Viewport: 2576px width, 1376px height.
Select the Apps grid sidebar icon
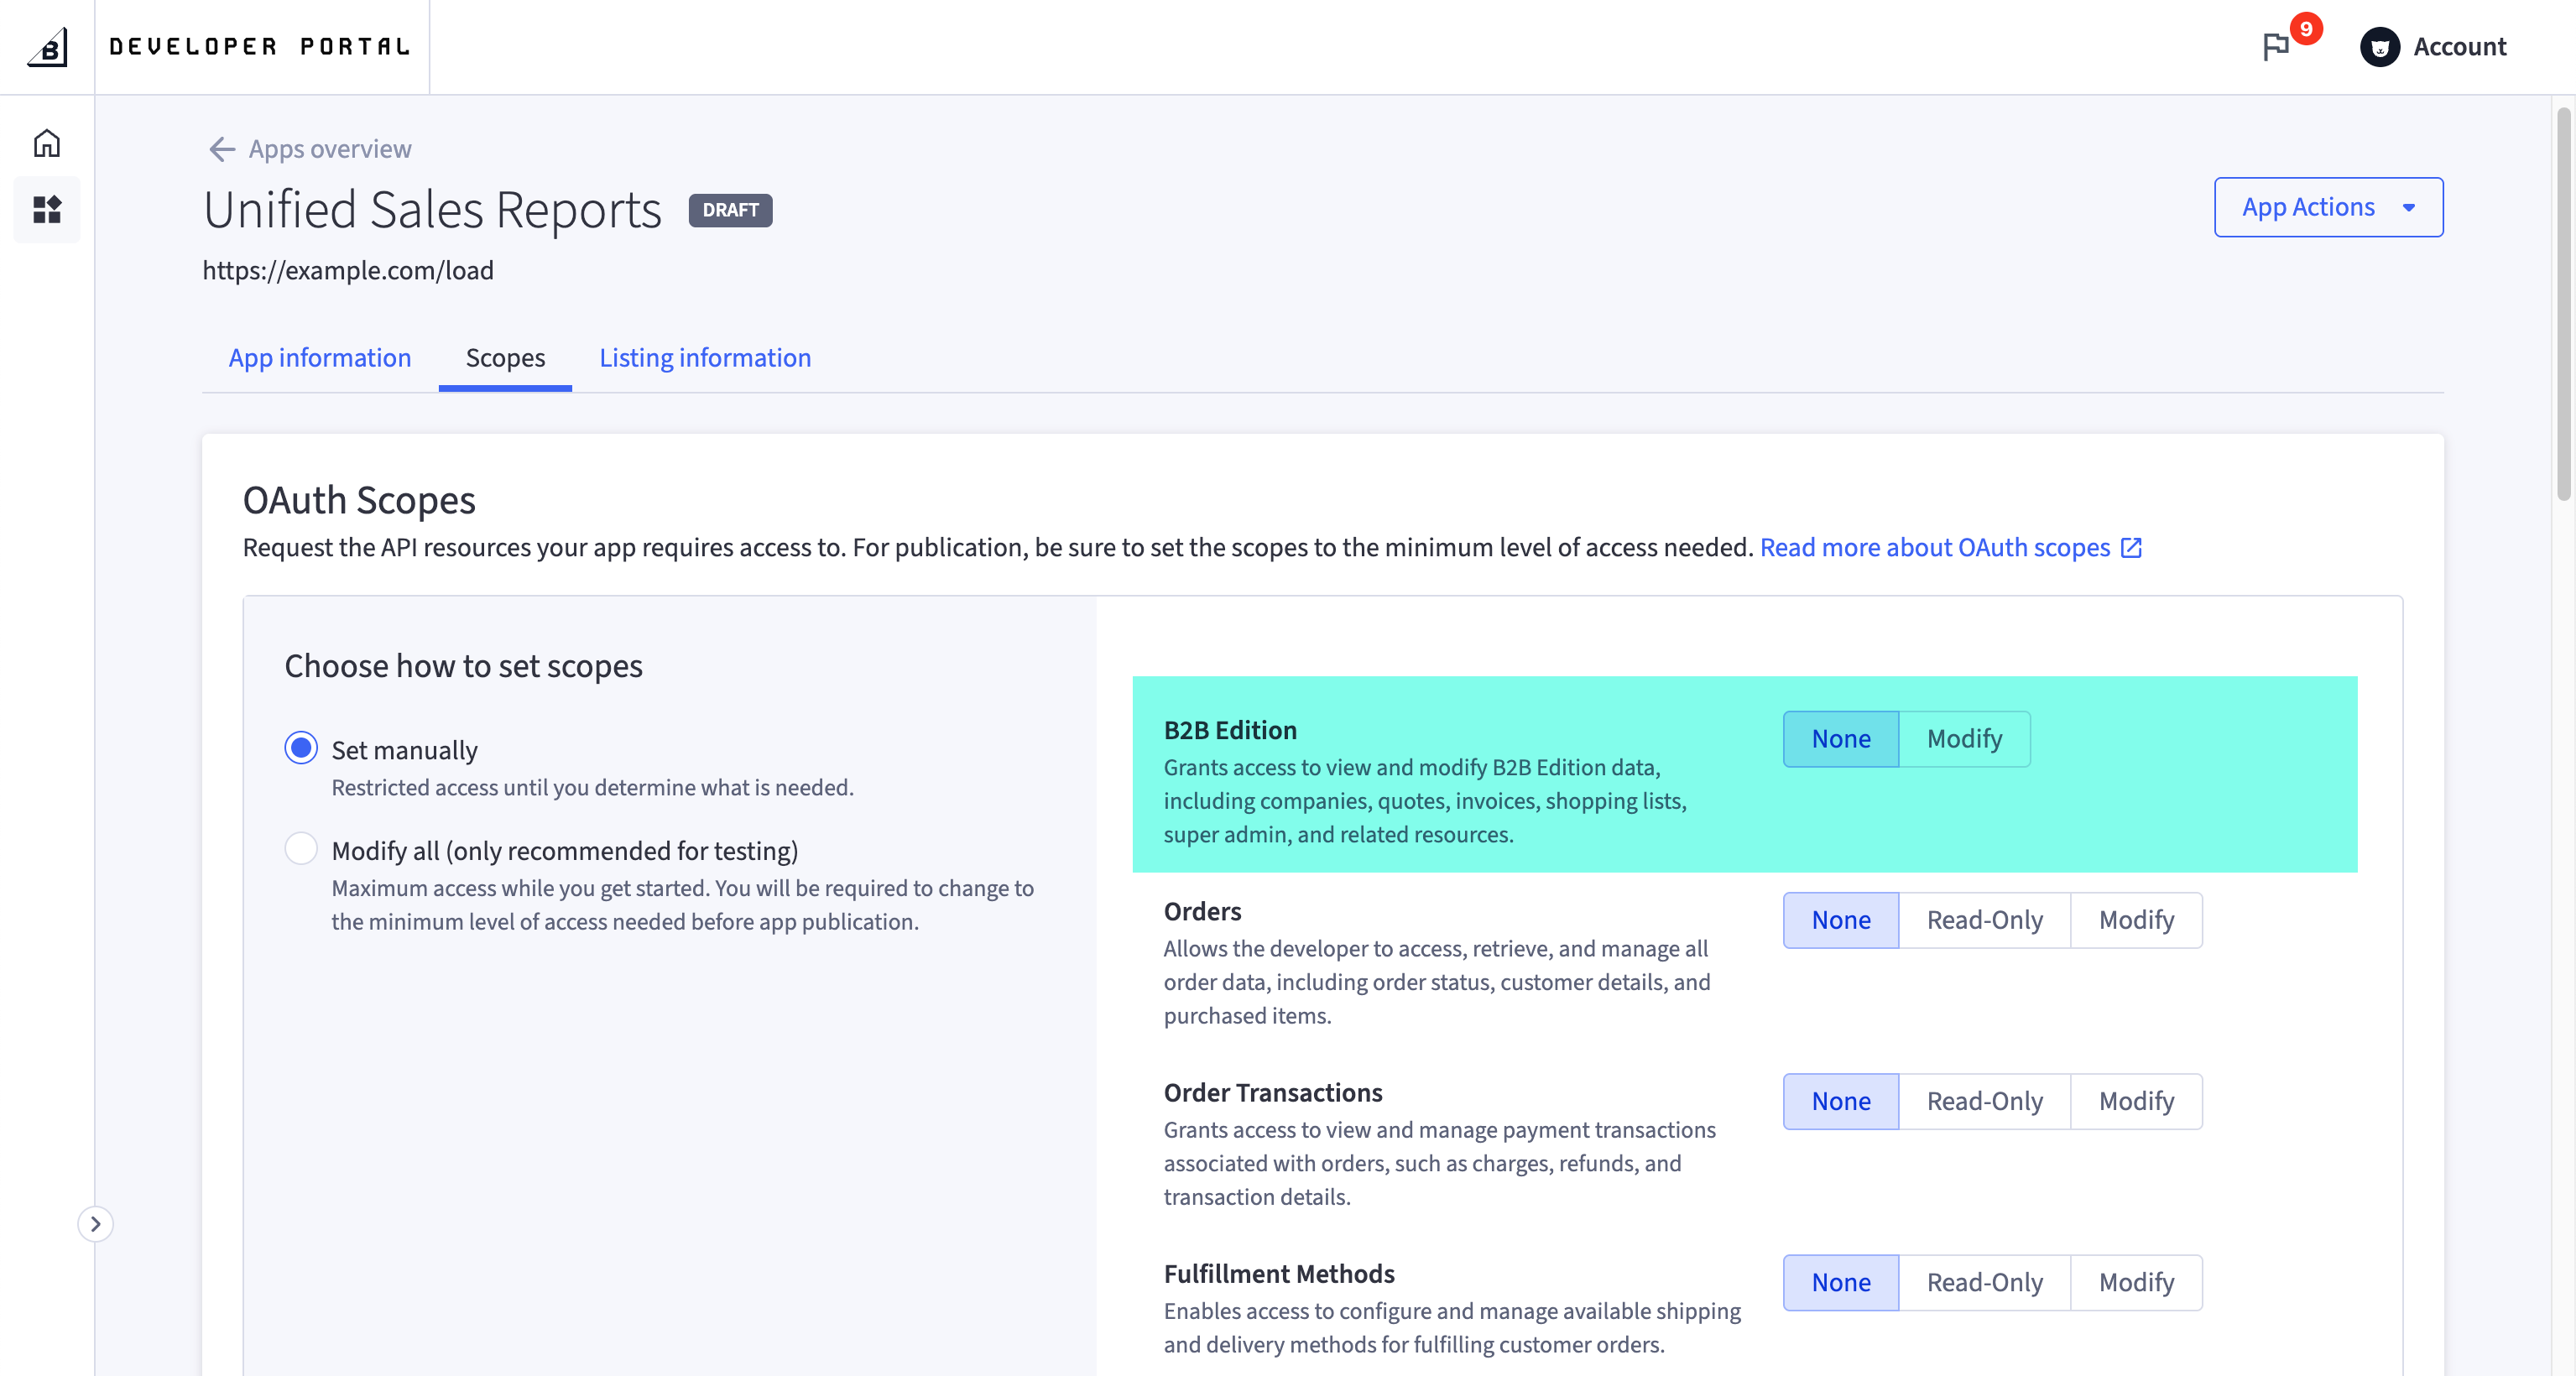point(47,210)
